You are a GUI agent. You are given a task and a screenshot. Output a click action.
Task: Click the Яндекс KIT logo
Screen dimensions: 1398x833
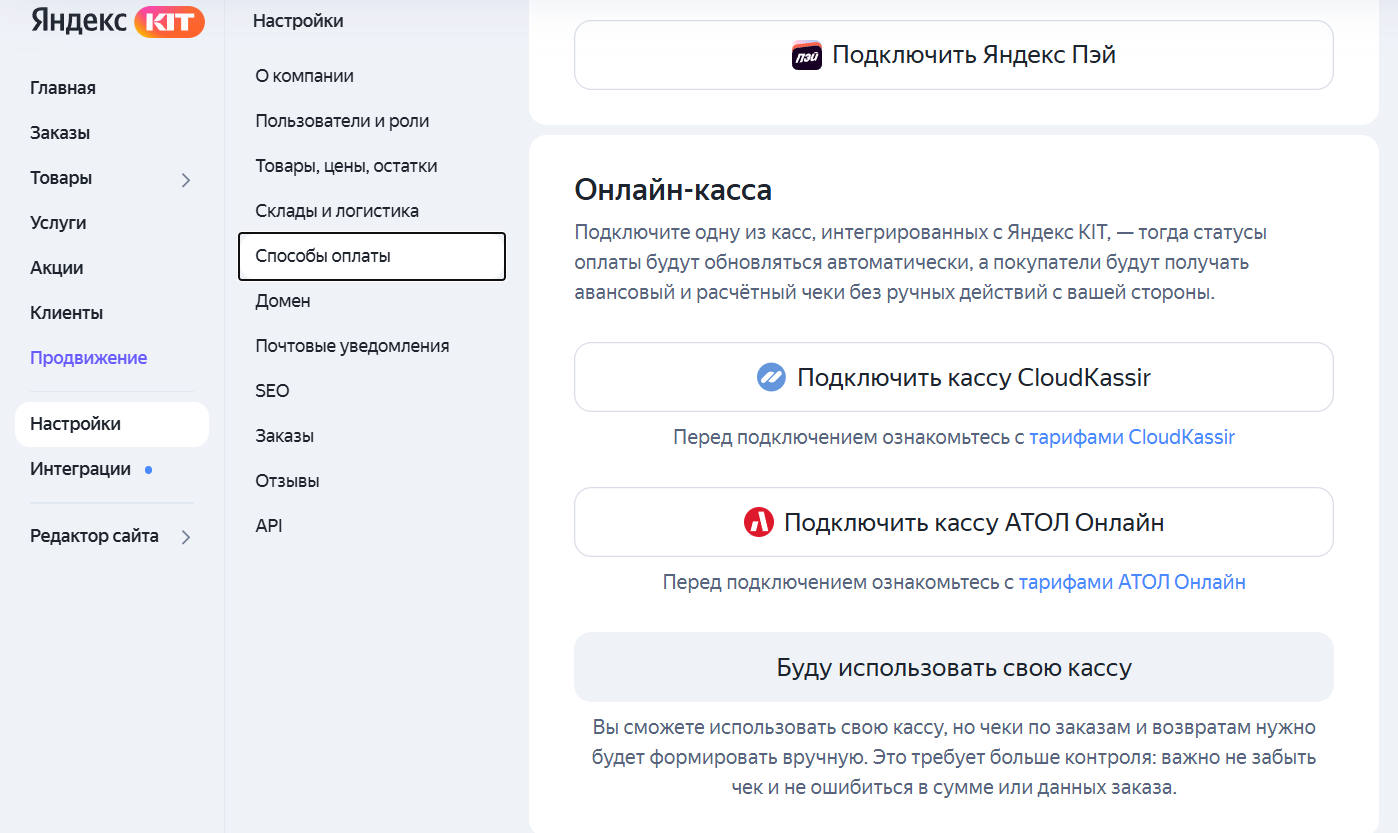117,21
